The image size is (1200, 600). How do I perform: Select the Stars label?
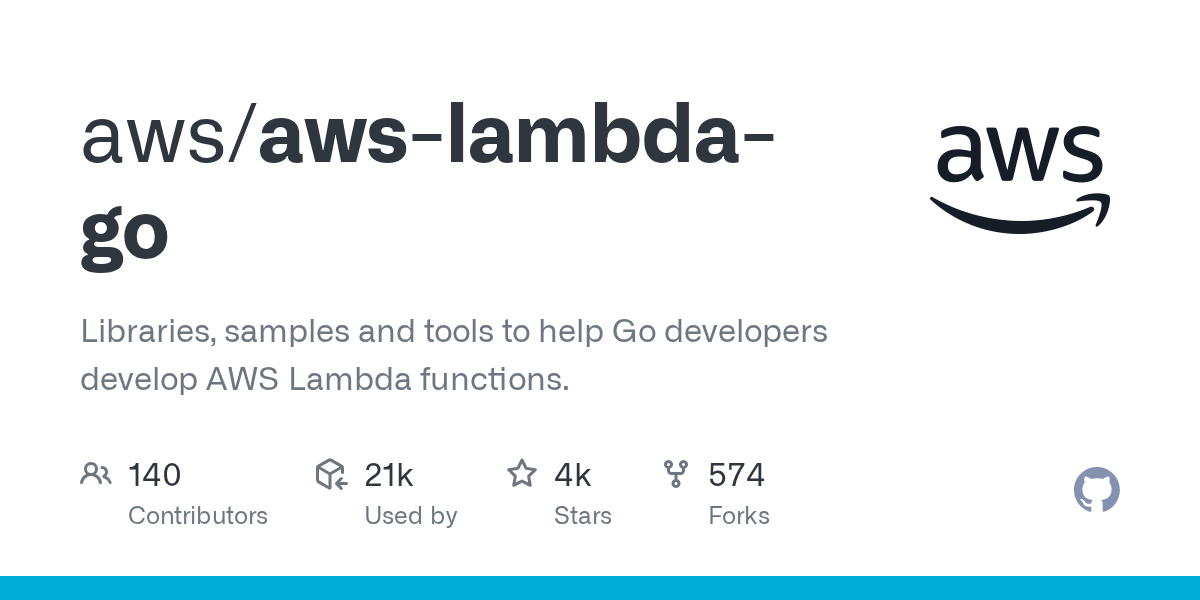(583, 516)
